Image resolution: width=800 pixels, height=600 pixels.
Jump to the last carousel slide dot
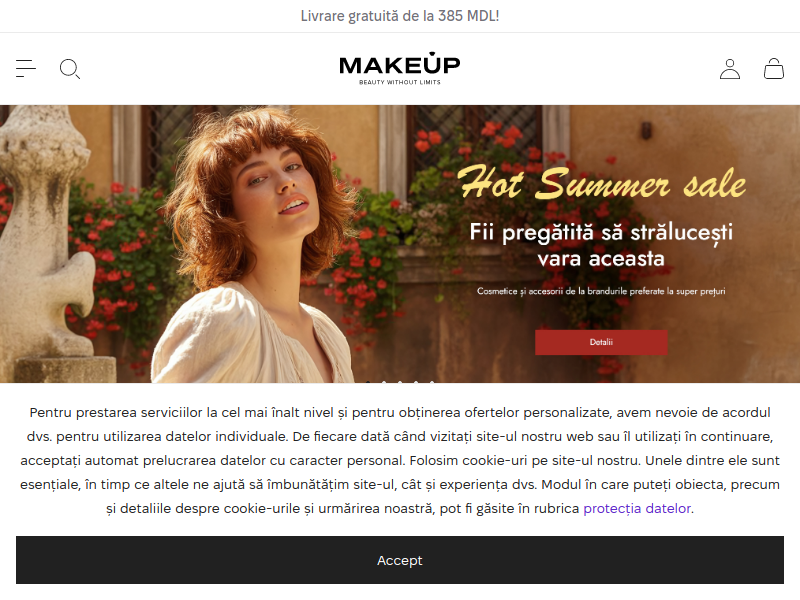(x=432, y=382)
